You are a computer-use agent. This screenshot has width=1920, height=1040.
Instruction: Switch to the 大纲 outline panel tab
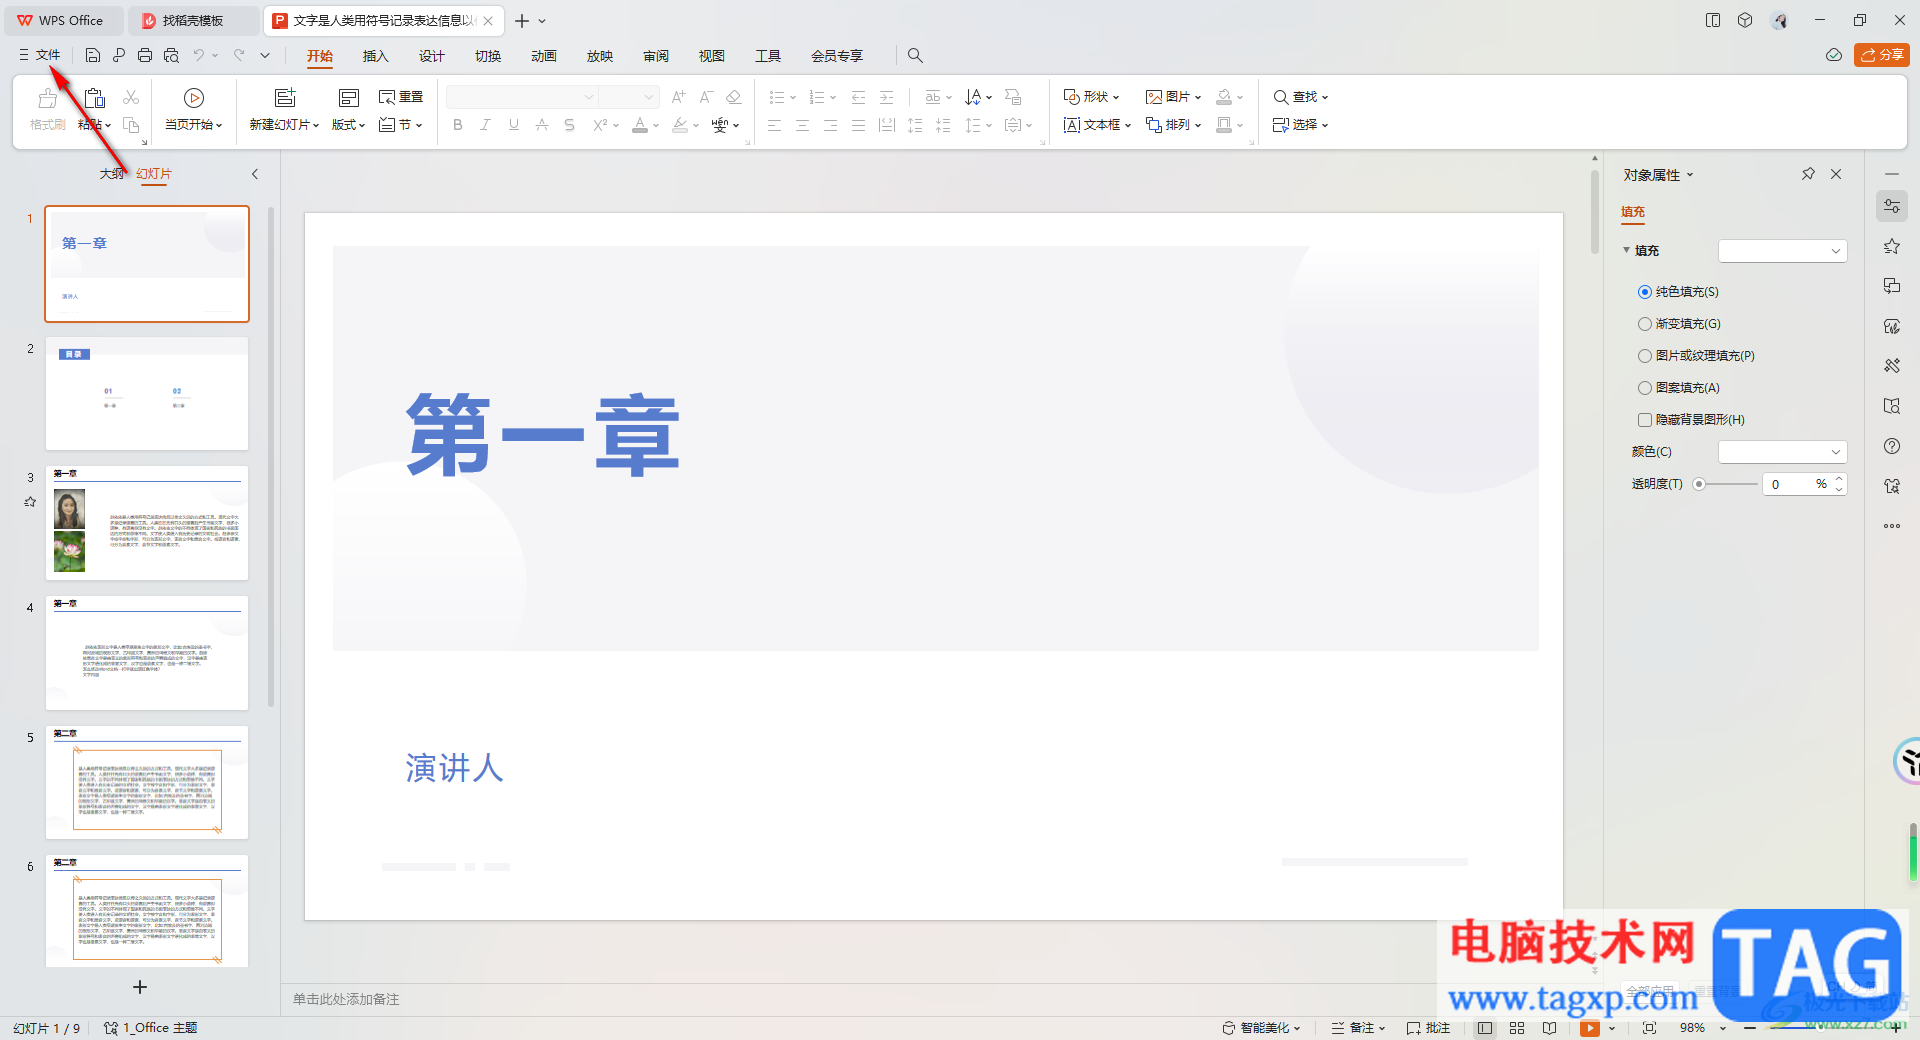tap(112, 174)
